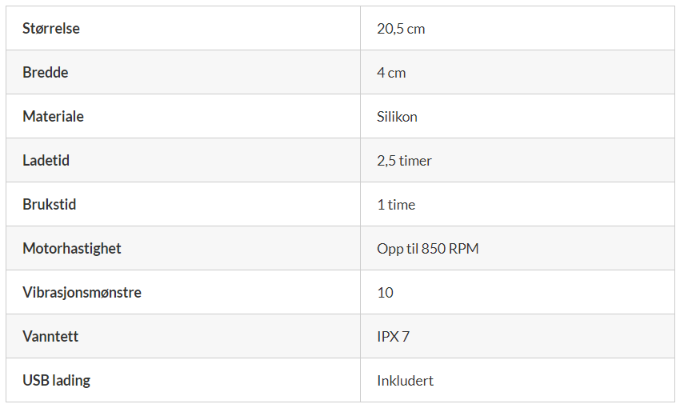Select the IPX 7 value cell
Viewport: 681px width, 408px height.
[x=393, y=336]
